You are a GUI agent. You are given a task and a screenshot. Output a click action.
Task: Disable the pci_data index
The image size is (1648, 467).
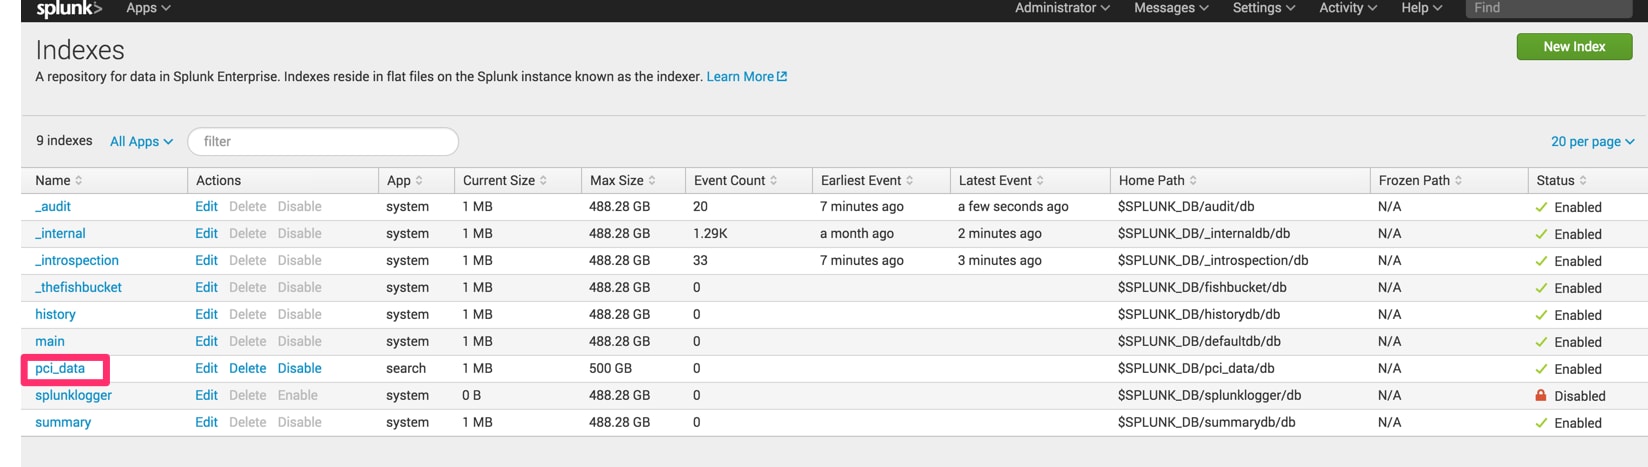[300, 369]
